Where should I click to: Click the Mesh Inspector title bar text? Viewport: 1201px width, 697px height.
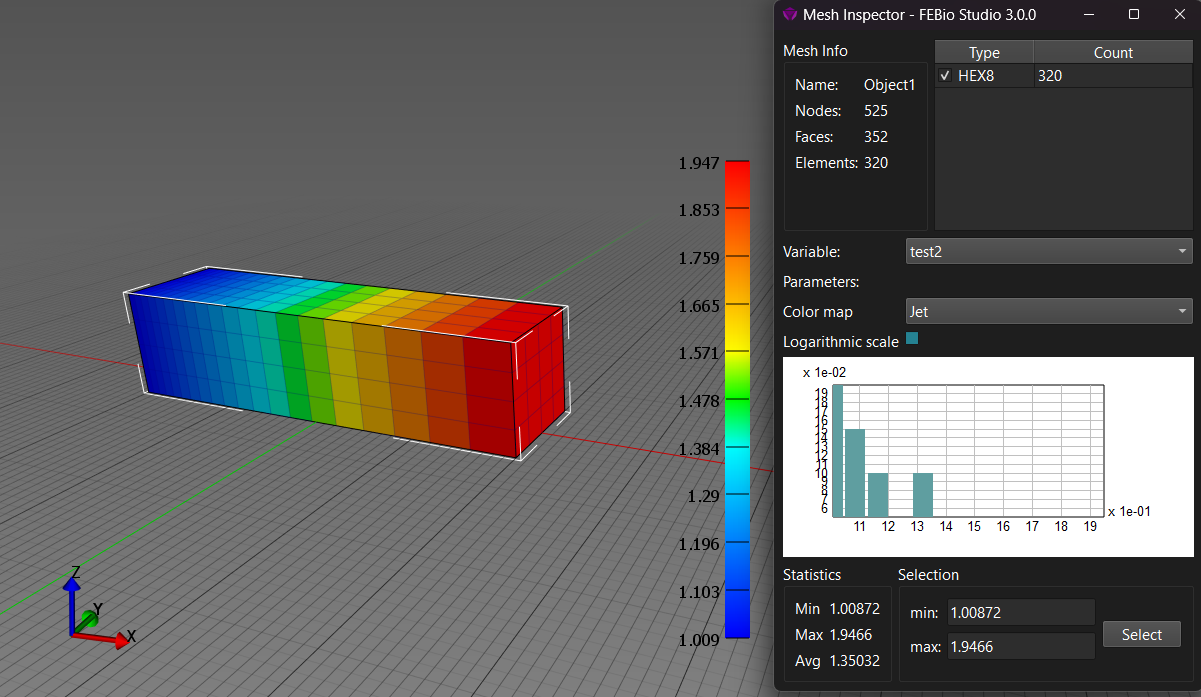(920, 15)
